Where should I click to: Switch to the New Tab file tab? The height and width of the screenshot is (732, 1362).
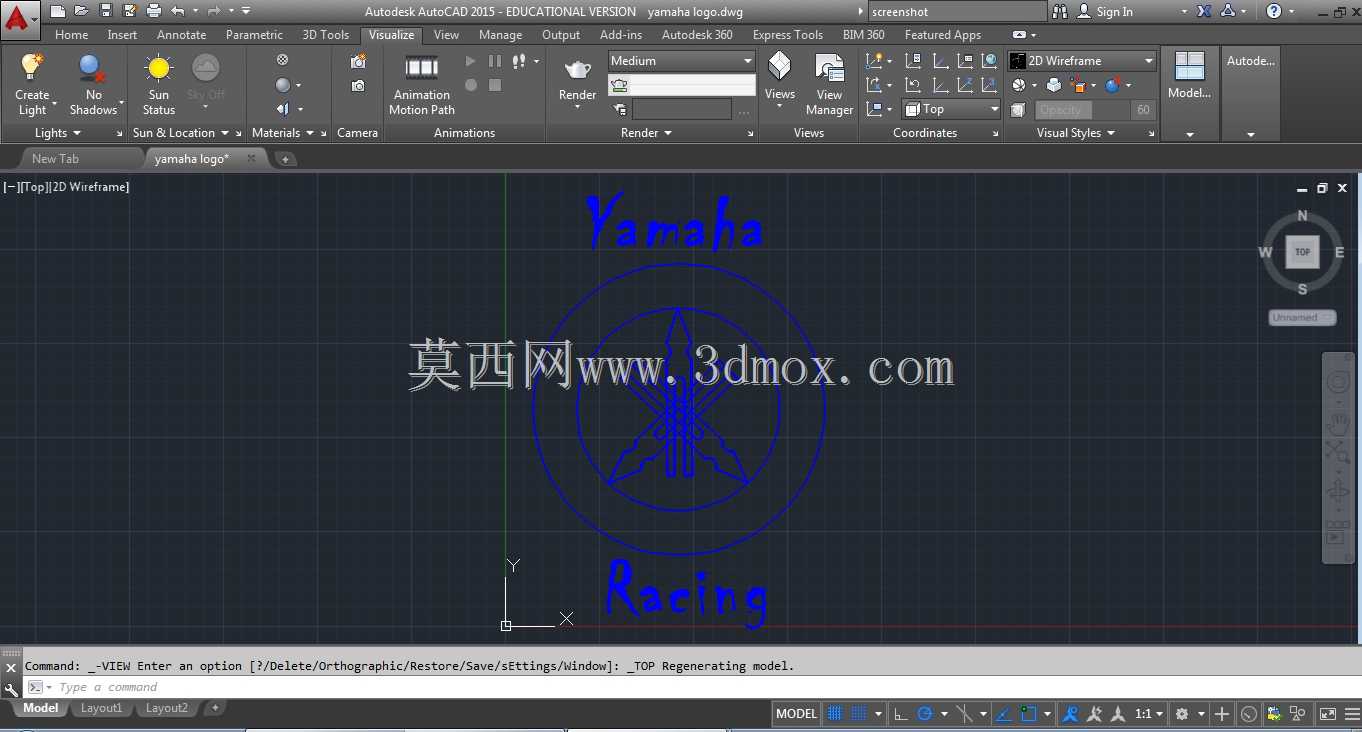pyautogui.click(x=55, y=159)
